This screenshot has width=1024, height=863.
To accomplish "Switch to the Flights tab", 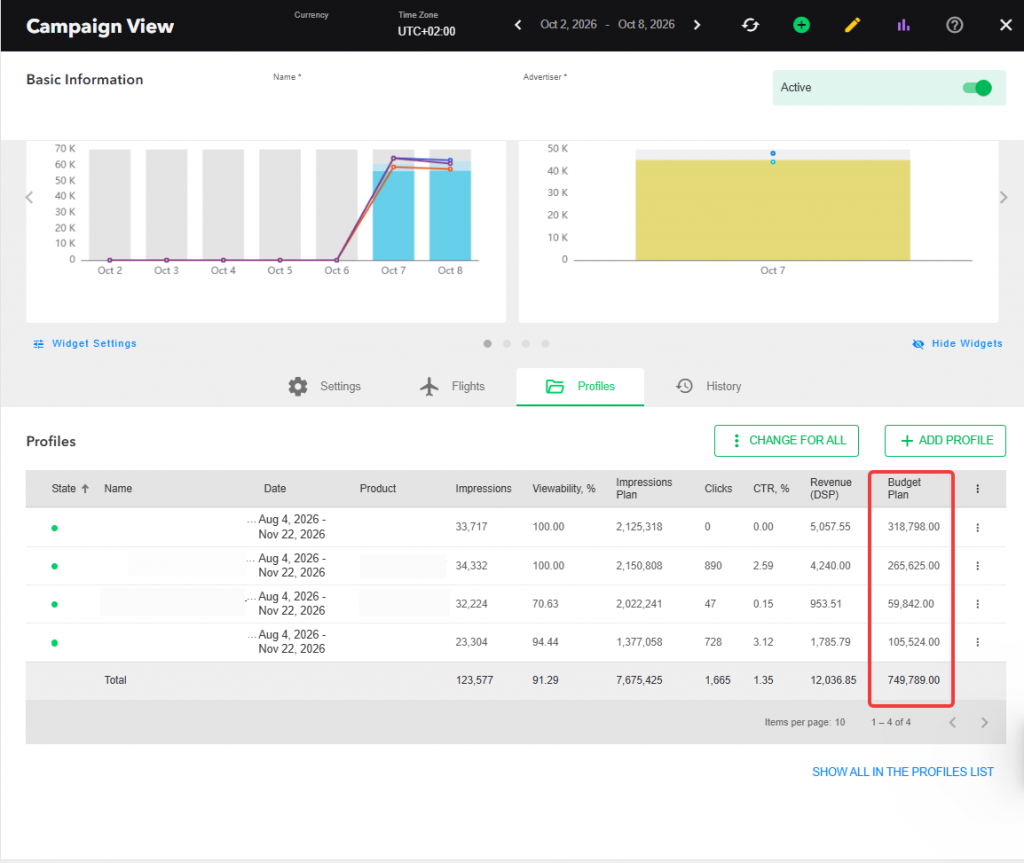I will pyautogui.click(x=452, y=387).
